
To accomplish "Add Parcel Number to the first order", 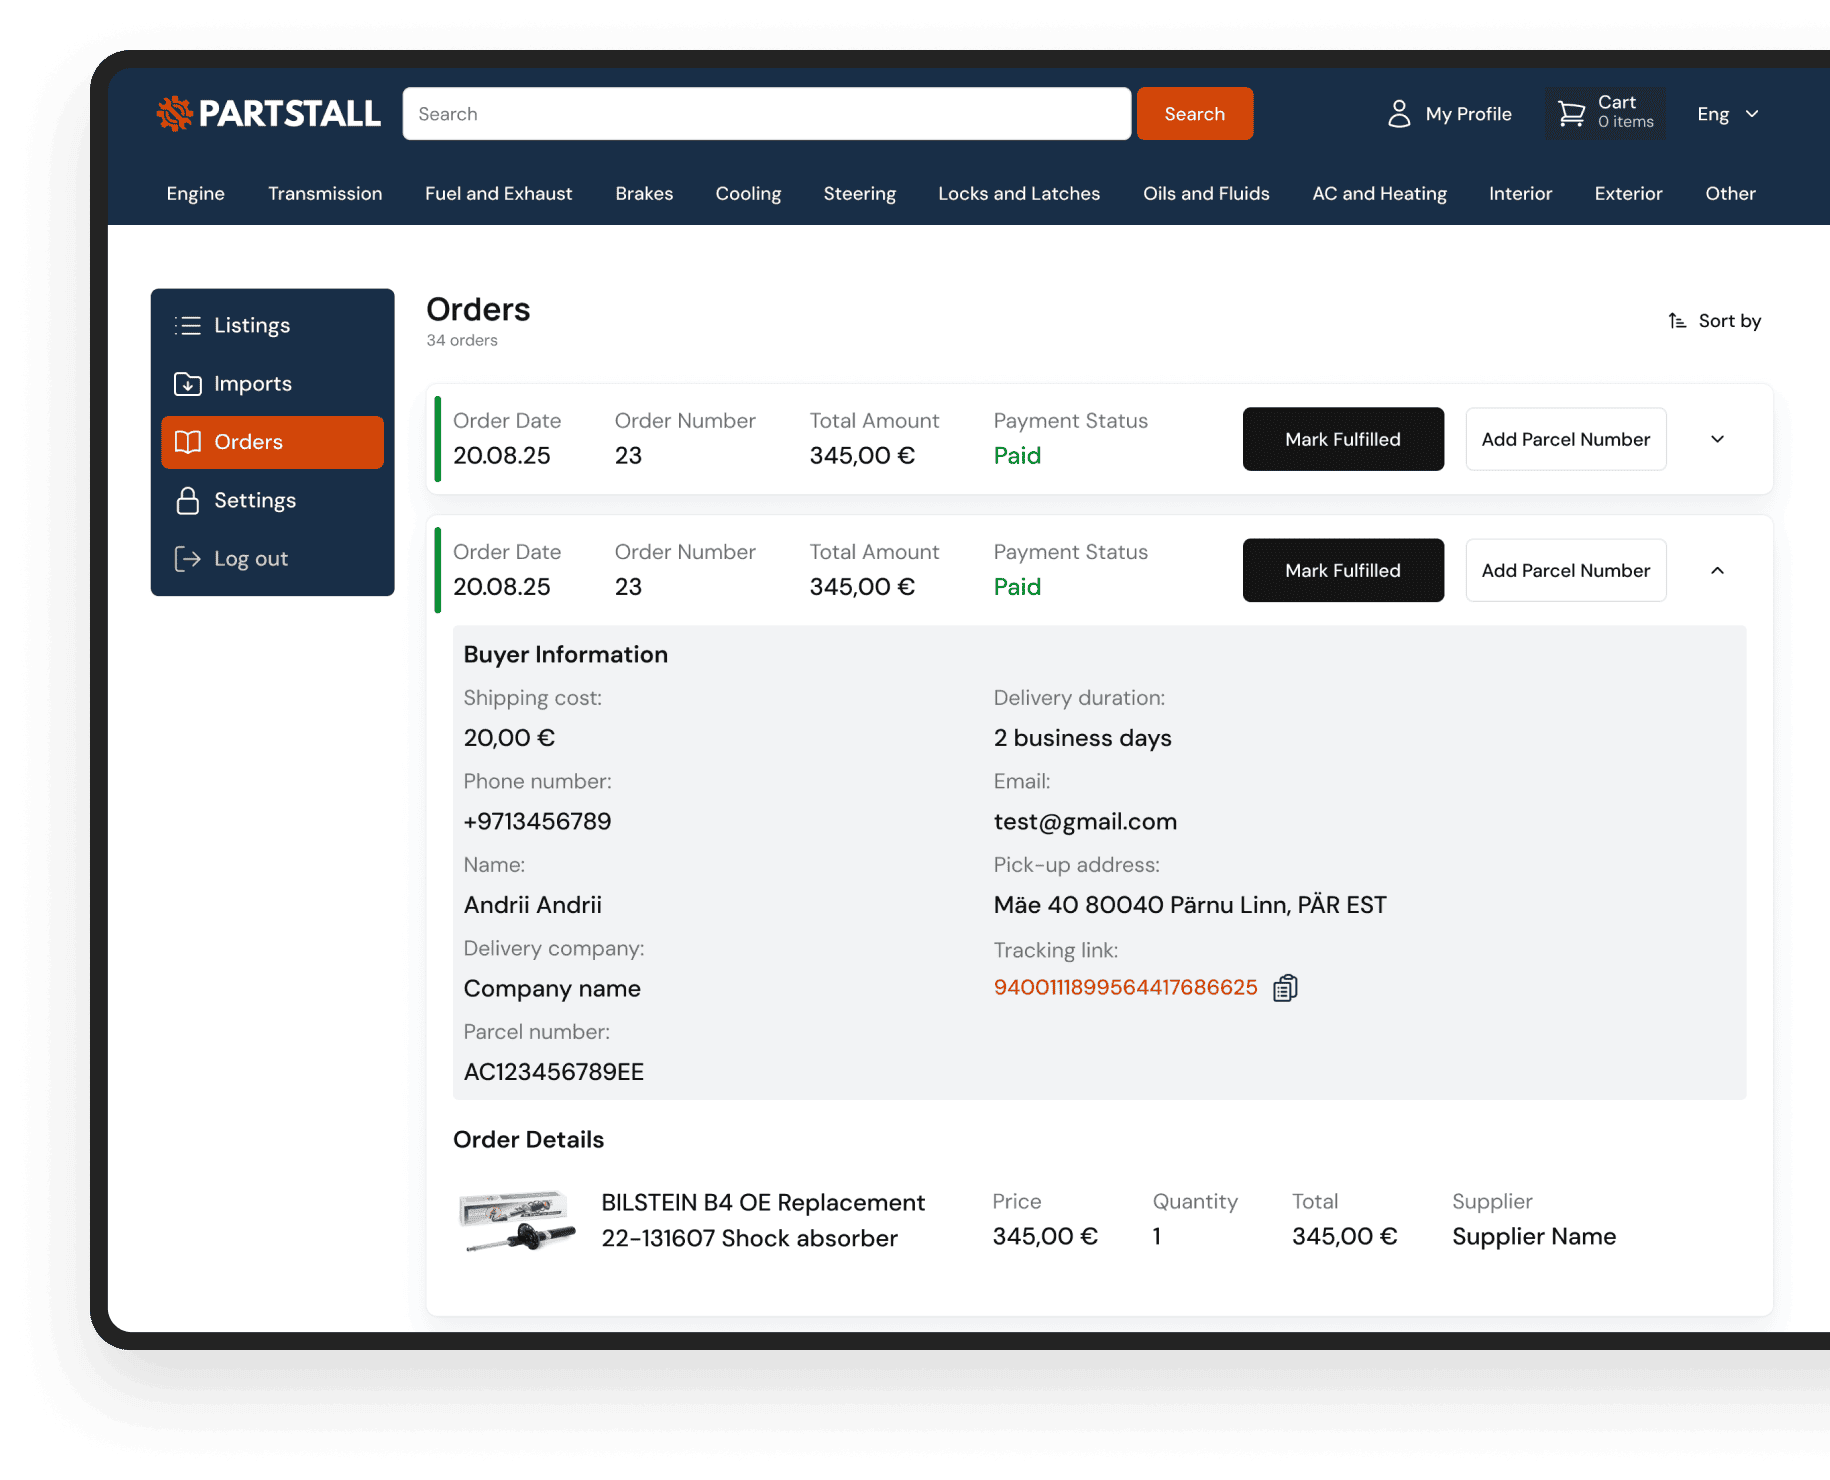I will (x=1566, y=439).
